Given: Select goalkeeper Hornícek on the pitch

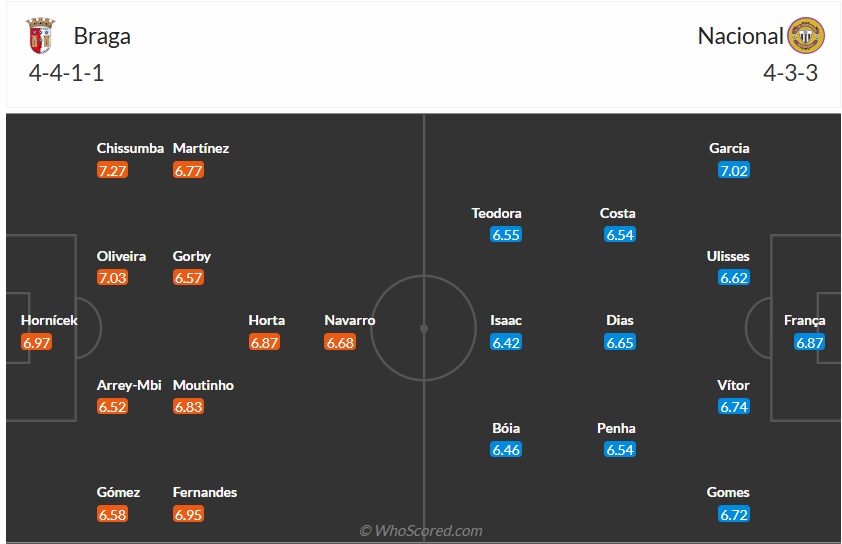Looking at the screenshot, I should click(x=49, y=321).
